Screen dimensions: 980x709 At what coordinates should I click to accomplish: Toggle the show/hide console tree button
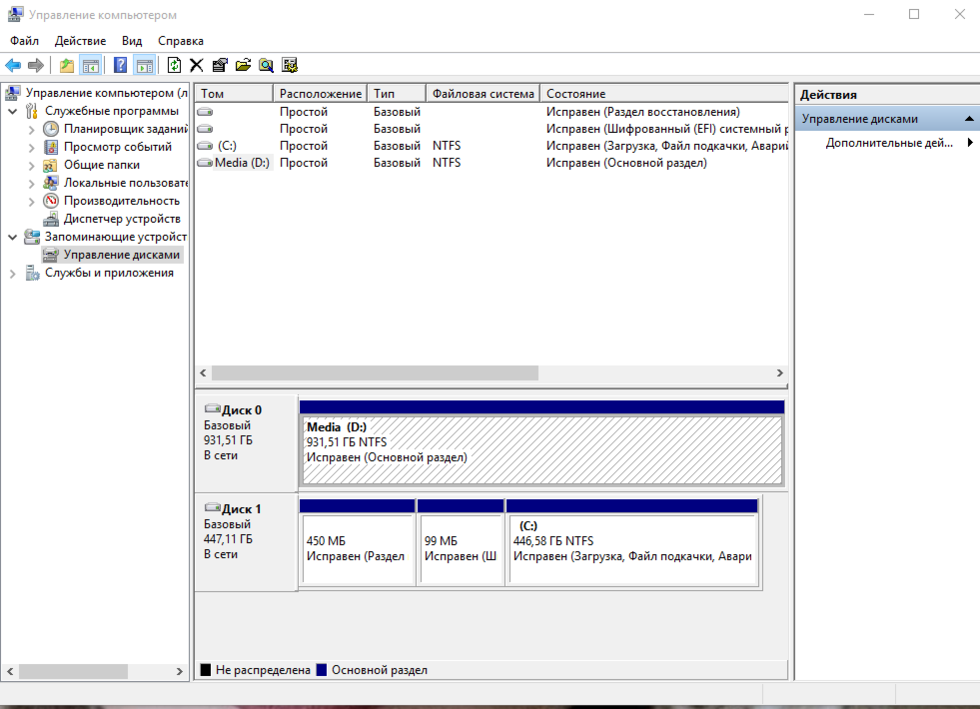[x=91, y=65]
